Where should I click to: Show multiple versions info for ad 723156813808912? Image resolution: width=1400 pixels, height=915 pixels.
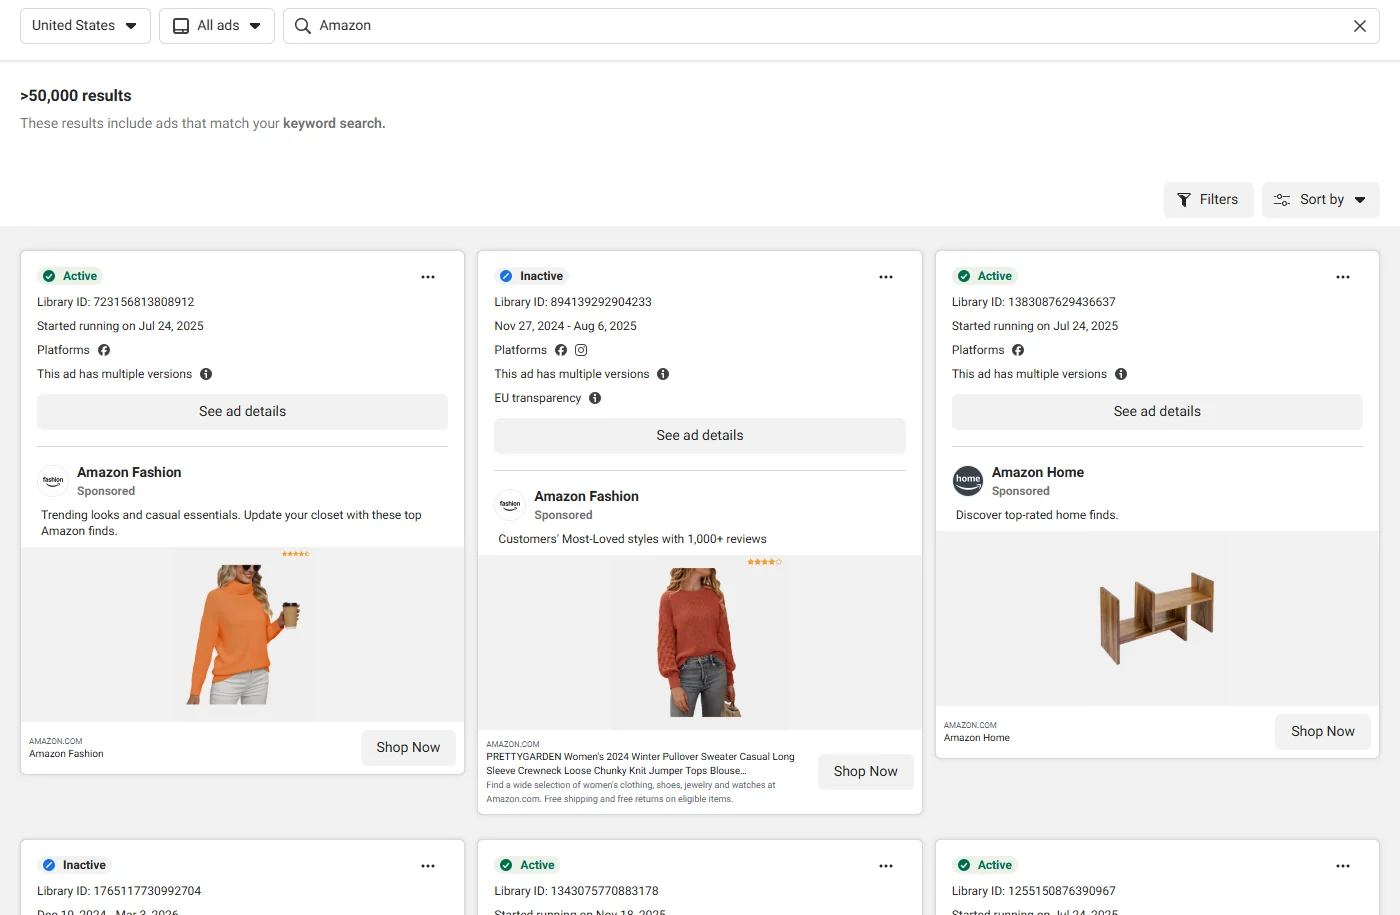point(206,374)
